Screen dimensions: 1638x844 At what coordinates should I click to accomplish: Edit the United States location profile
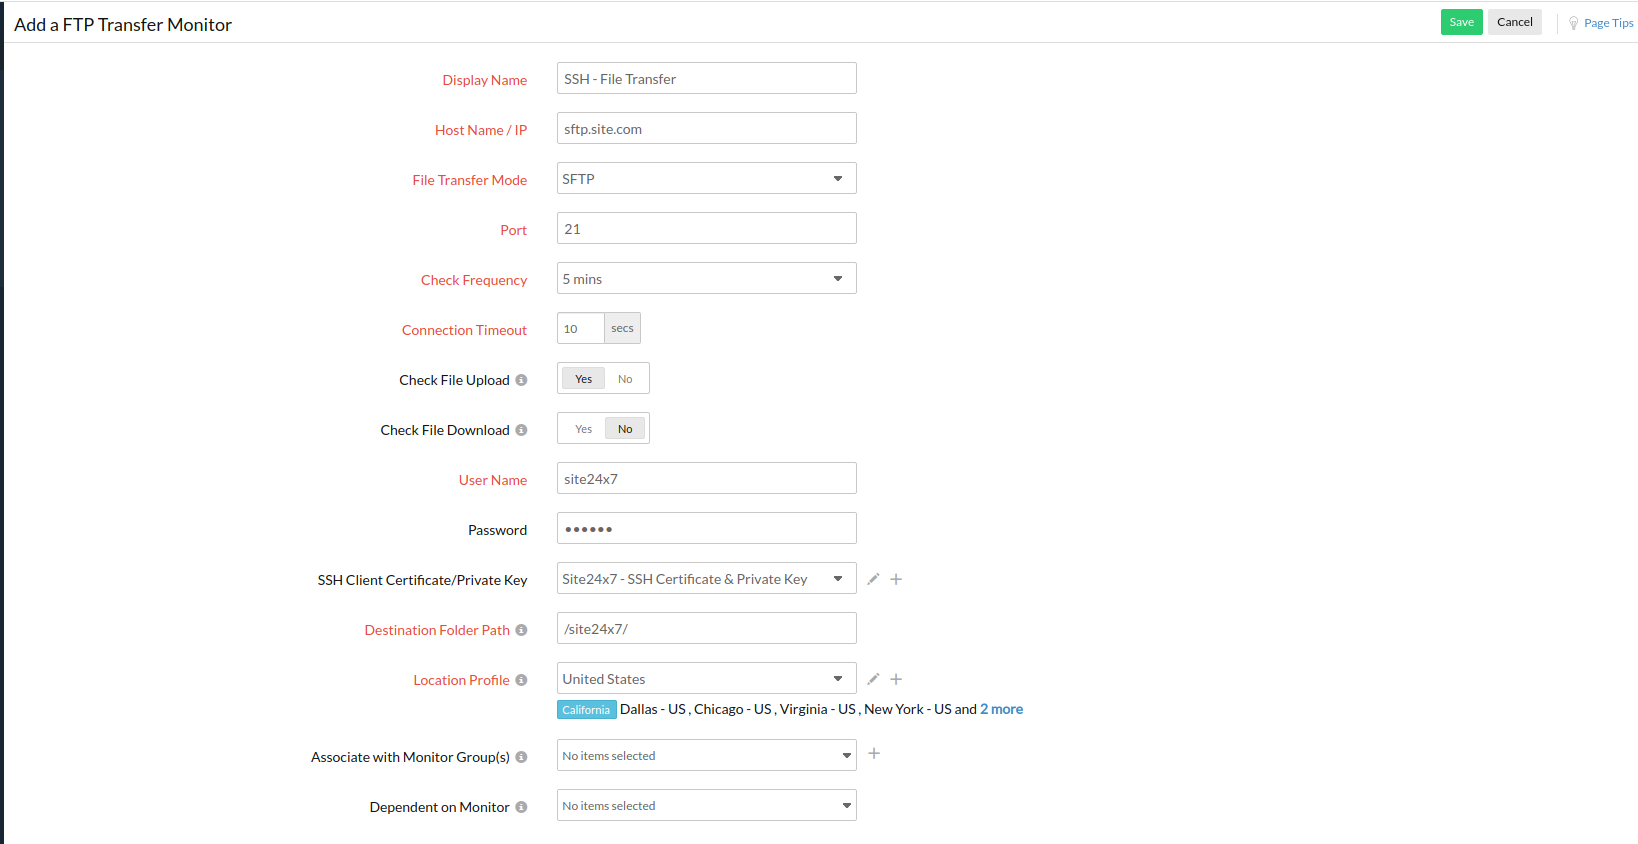pos(873,679)
